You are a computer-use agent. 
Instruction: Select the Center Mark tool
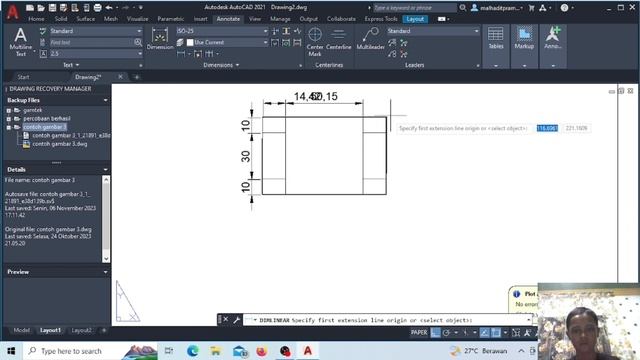(315, 42)
